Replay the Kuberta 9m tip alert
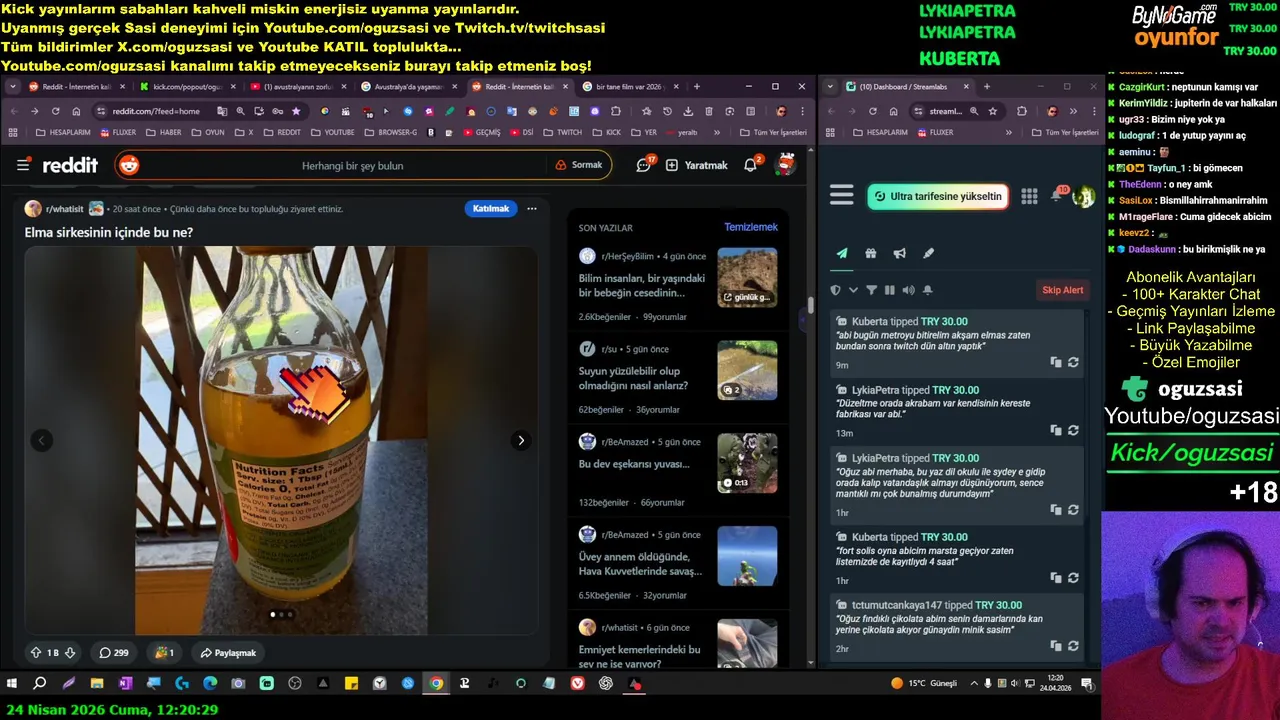Viewport: 1280px width, 720px height. (1073, 362)
